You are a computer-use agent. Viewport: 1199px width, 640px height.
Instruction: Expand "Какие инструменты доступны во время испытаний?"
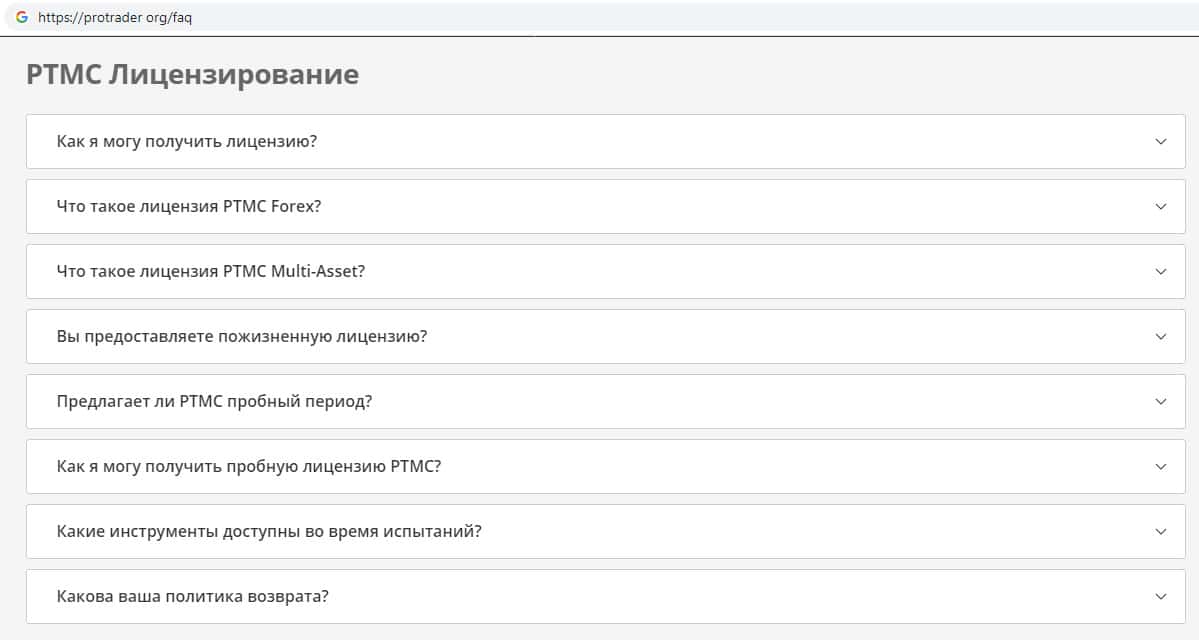tap(269, 531)
